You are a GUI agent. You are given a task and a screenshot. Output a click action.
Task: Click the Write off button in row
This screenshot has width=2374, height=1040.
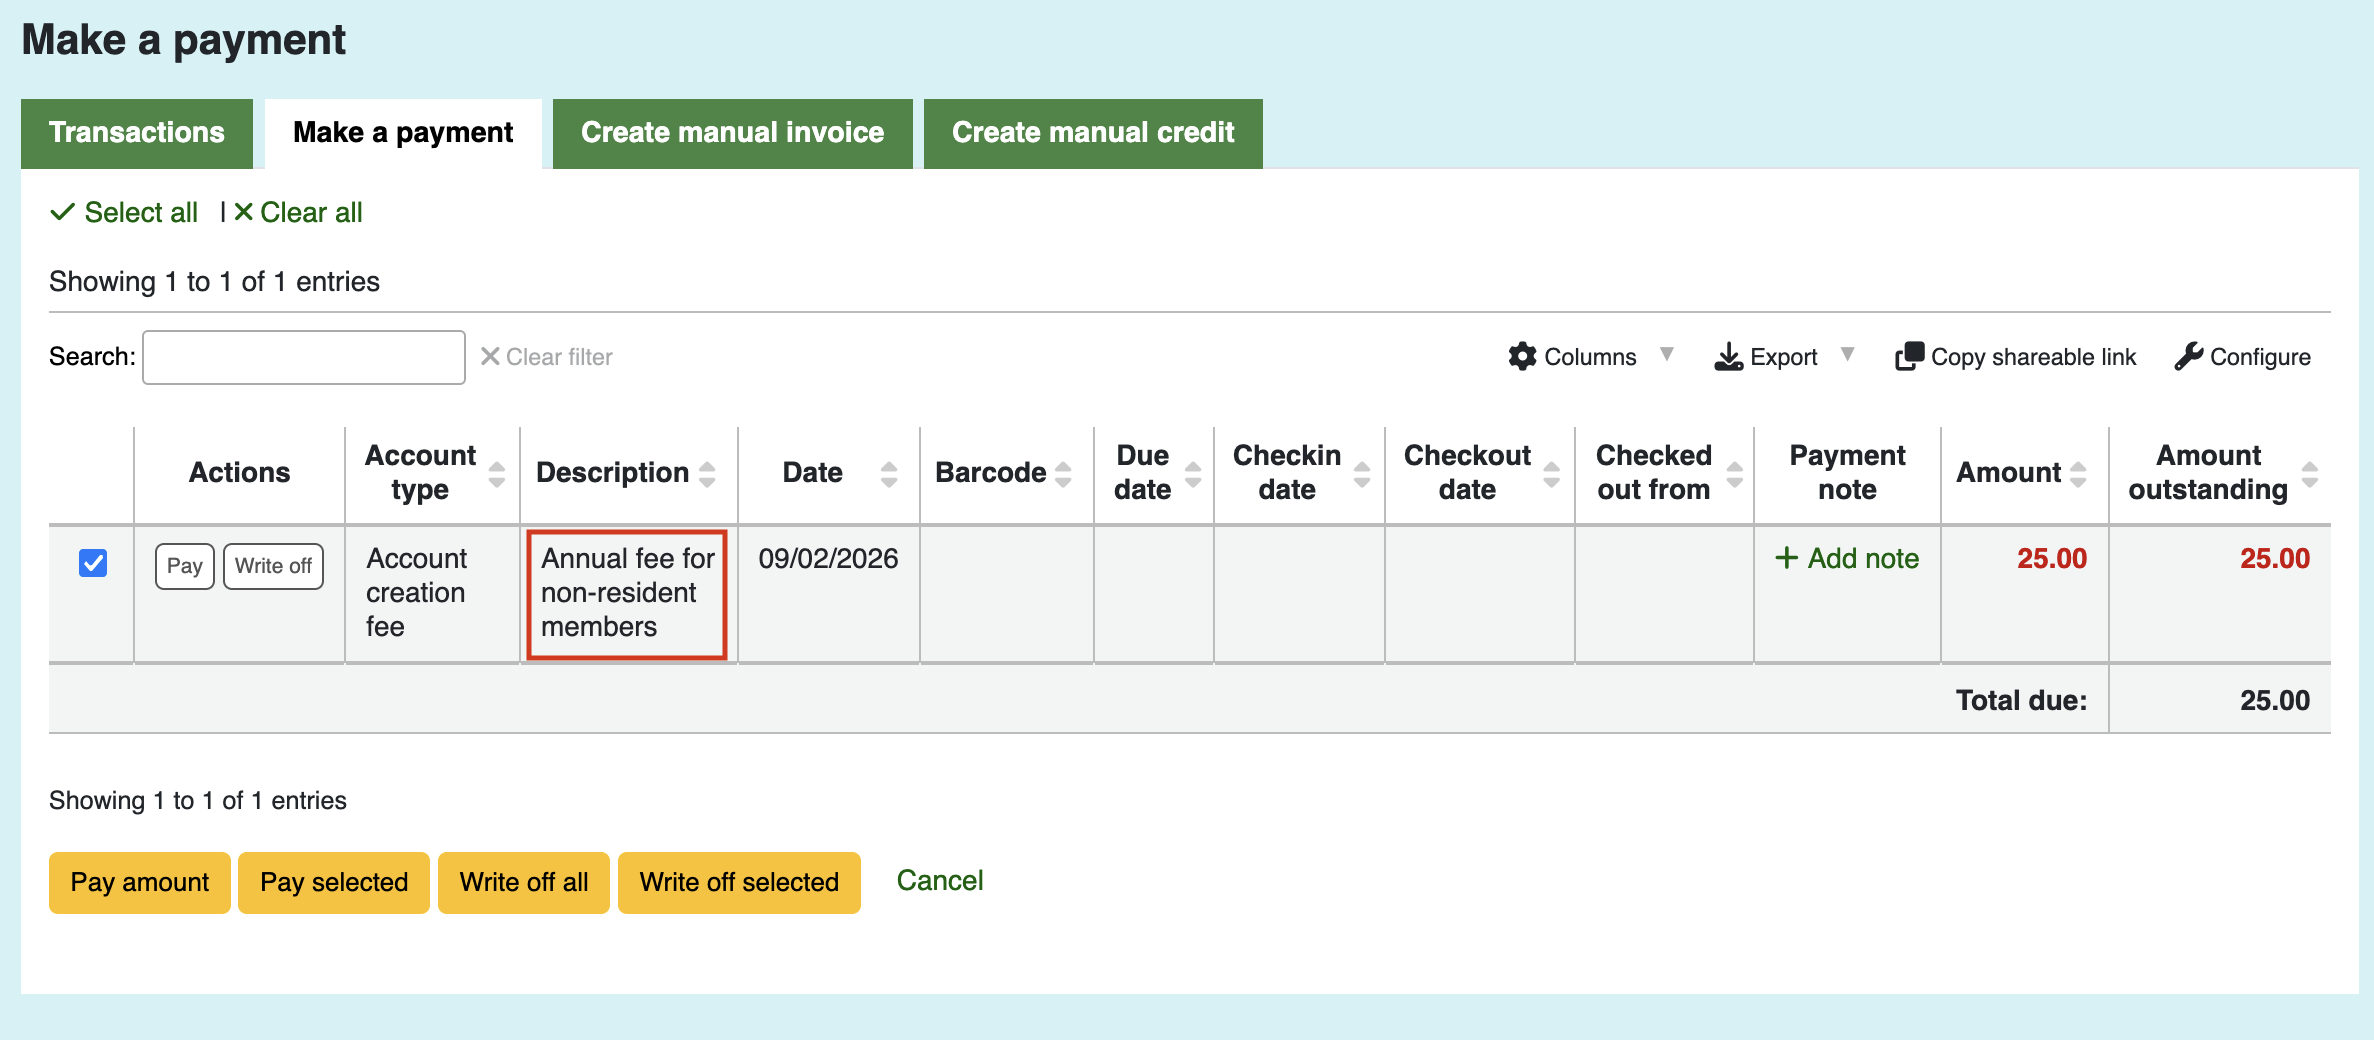273,566
